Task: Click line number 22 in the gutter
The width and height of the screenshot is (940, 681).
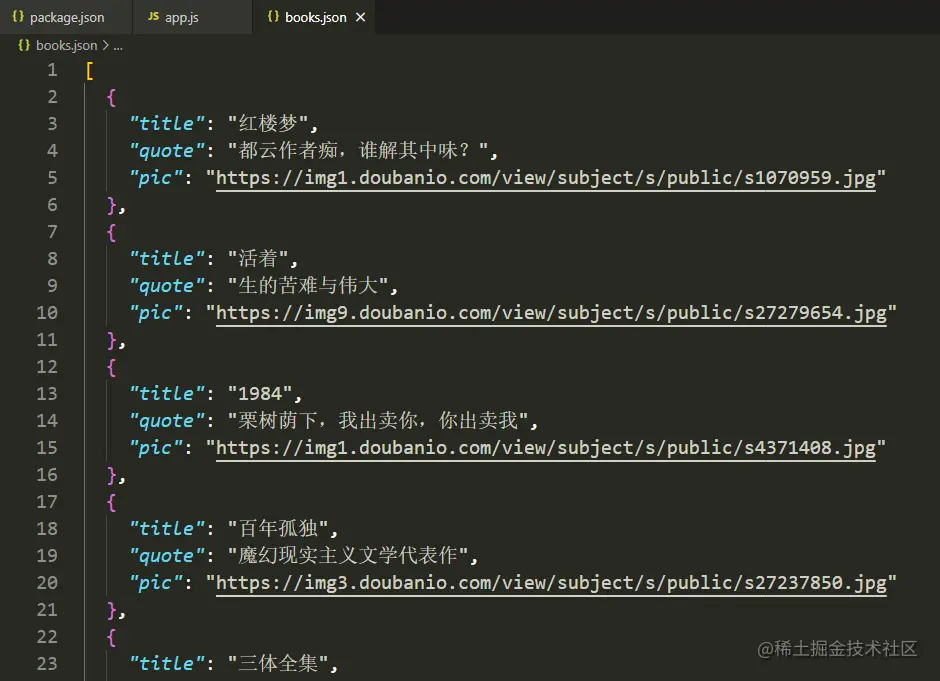Action: click(47, 637)
